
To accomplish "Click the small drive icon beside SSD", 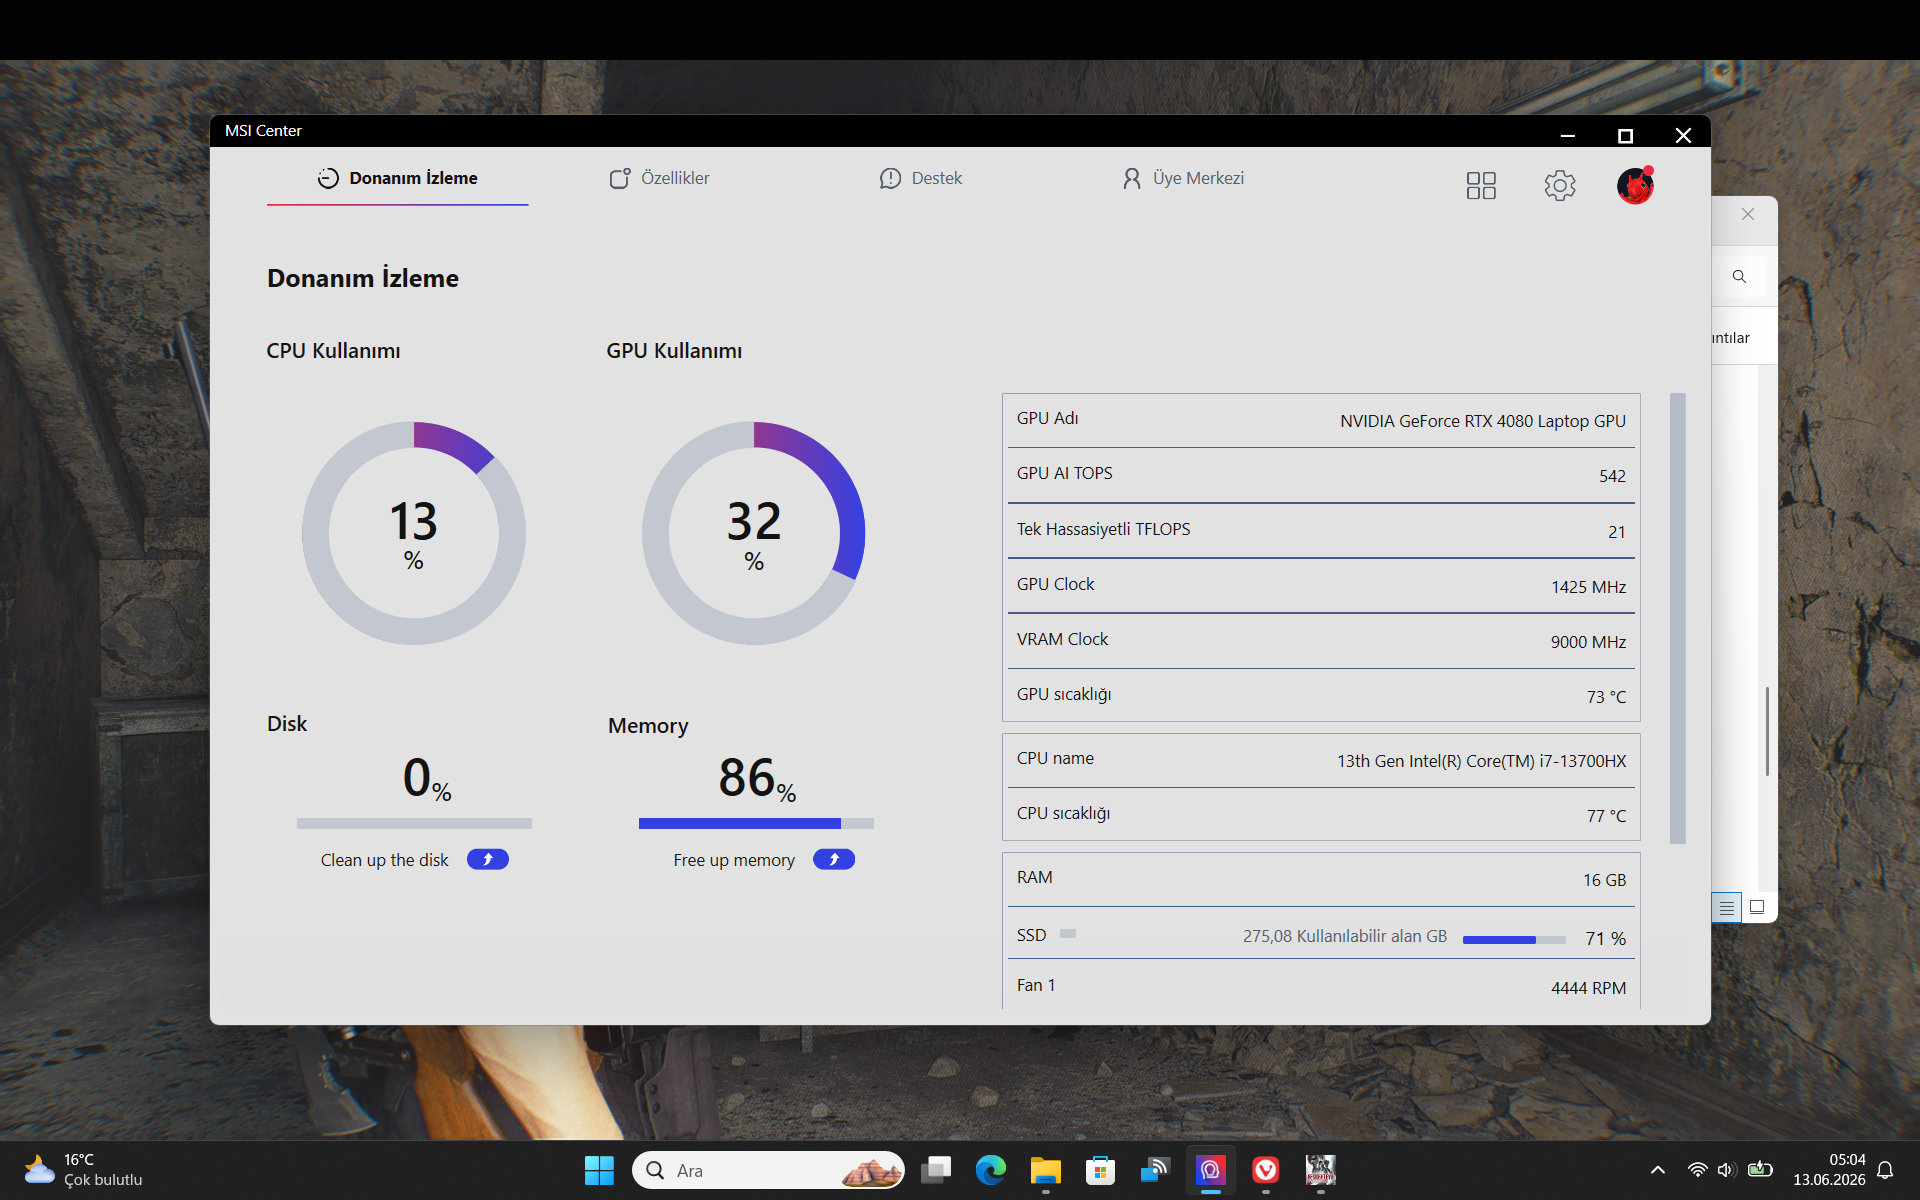I will (1068, 933).
